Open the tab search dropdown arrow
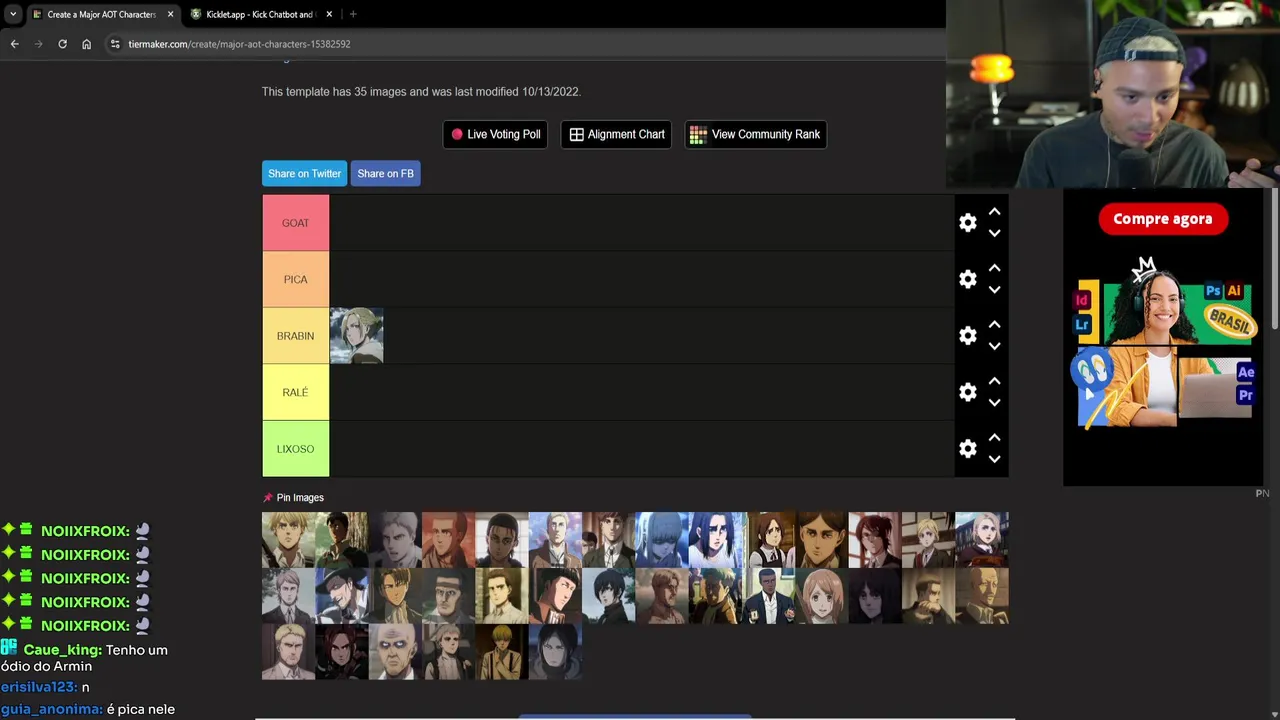Viewport: 1280px width, 720px height. click(13, 14)
